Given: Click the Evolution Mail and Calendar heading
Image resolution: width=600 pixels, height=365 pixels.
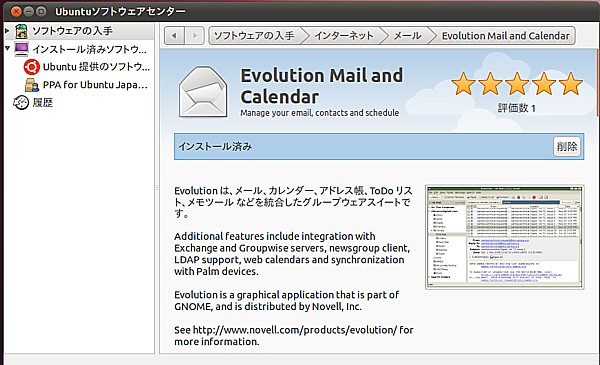Looking at the screenshot, I should [321, 86].
